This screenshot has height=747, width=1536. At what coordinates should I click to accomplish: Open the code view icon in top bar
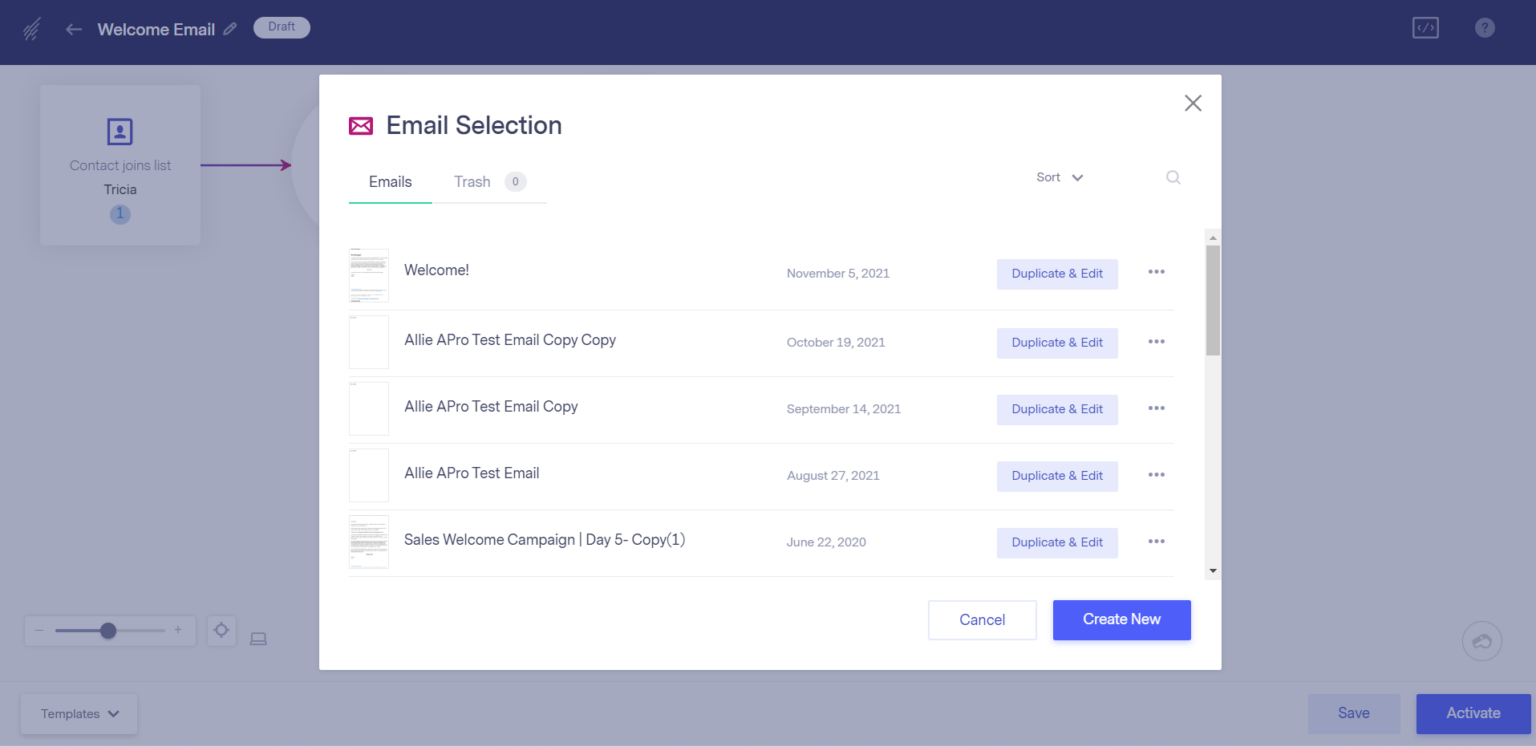coord(1424,27)
